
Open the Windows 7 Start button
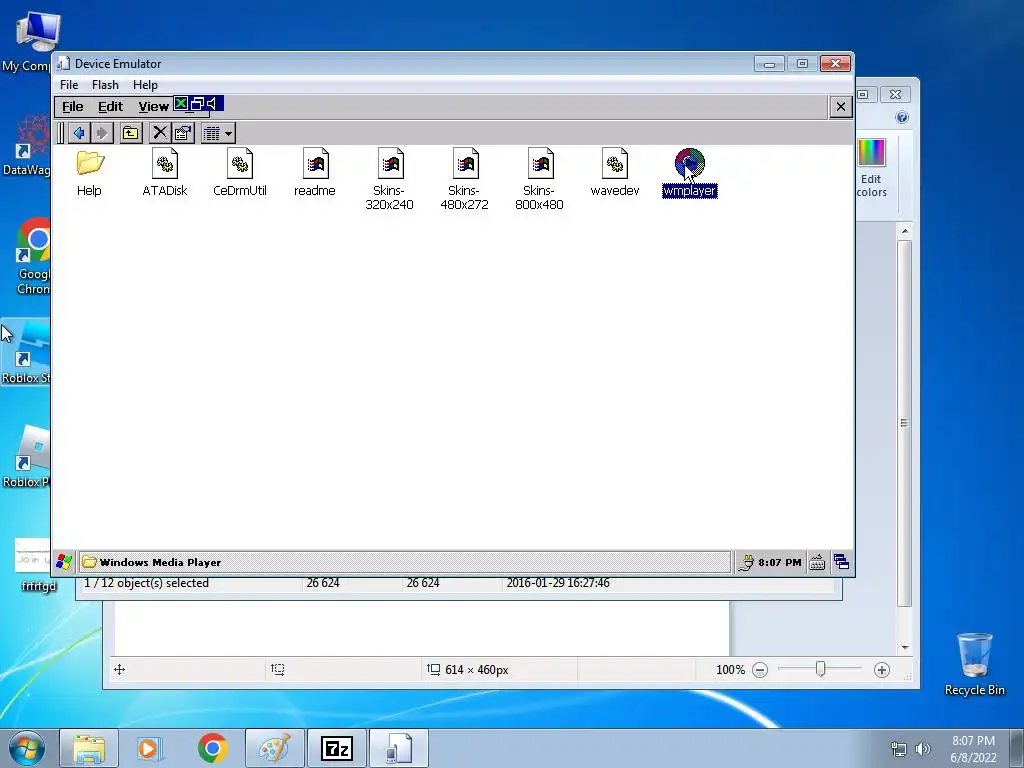click(x=27, y=748)
